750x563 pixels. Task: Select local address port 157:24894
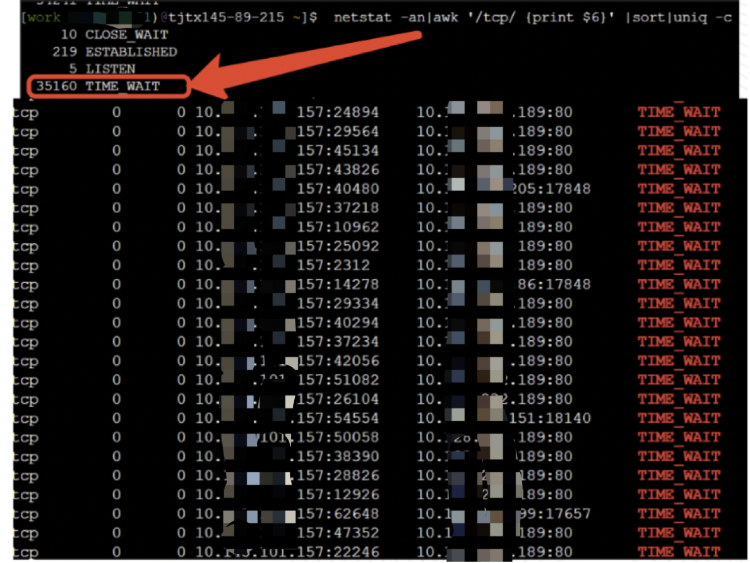337,112
